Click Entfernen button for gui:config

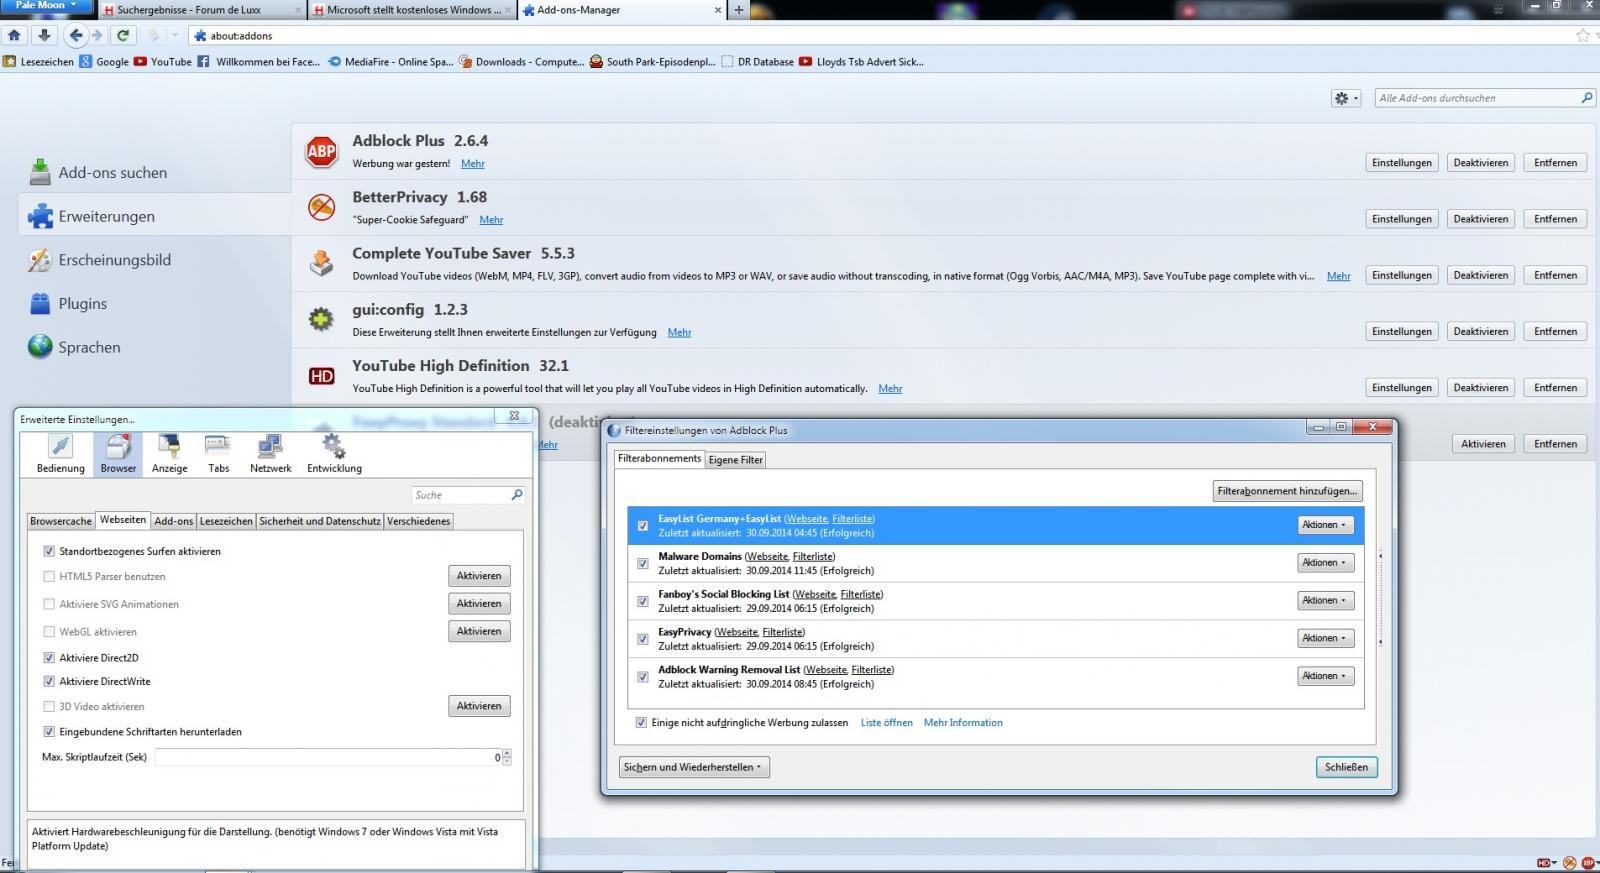tap(1555, 331)
